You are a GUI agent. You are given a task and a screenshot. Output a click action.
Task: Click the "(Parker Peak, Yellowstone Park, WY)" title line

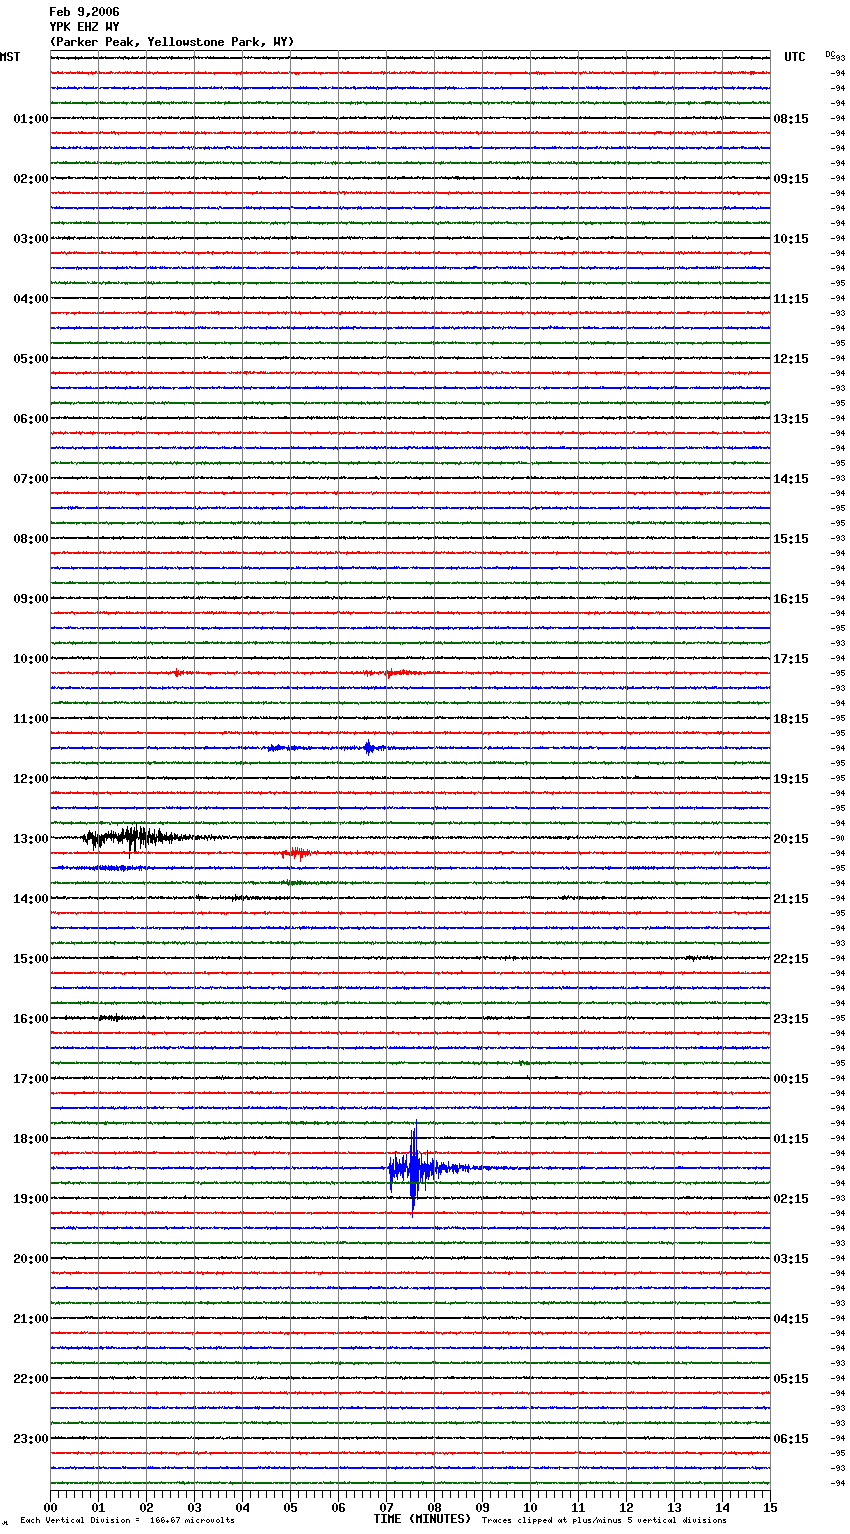(x=172, y=42)
